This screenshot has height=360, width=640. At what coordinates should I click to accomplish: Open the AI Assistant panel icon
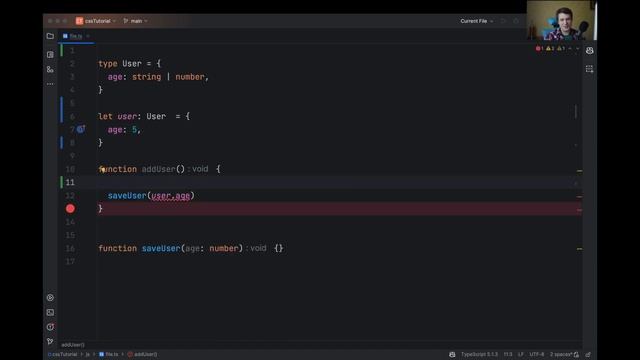pyautogui.click(x=589, y=51)
